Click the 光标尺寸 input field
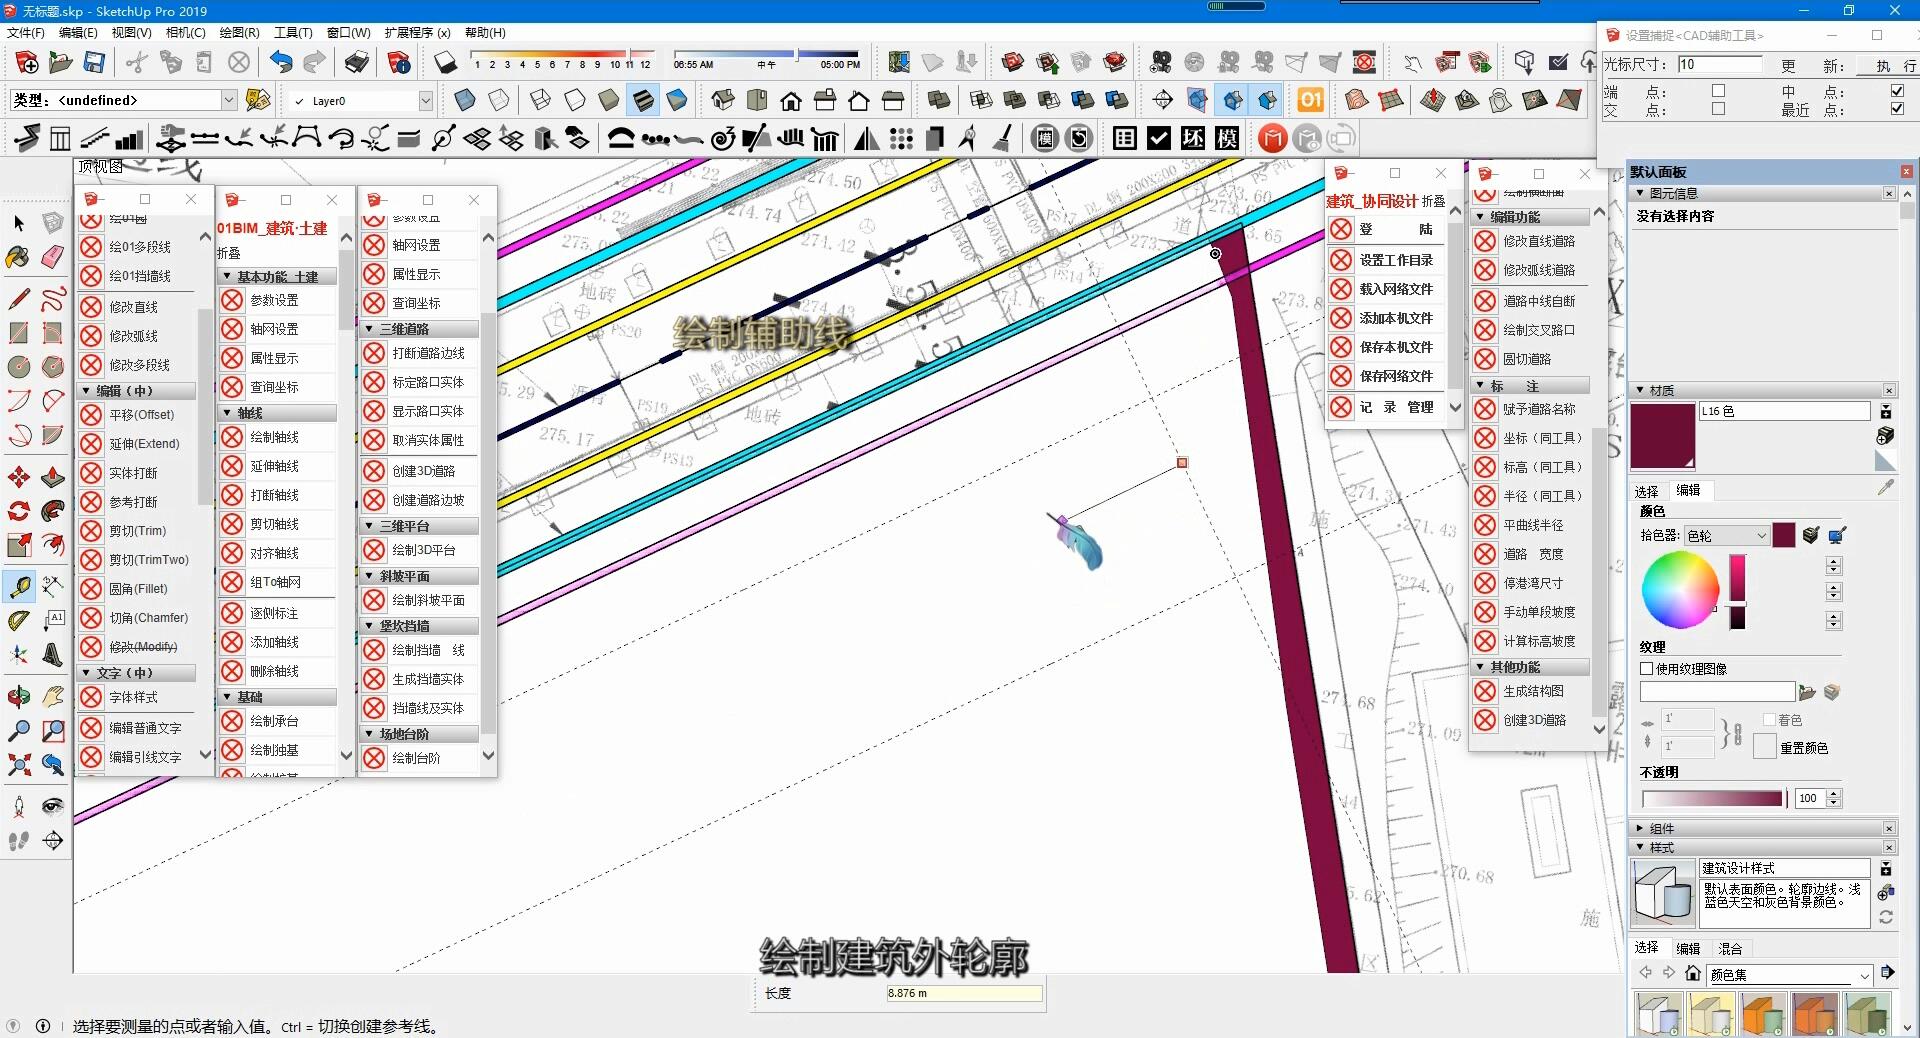 [x=1719, y=64]
